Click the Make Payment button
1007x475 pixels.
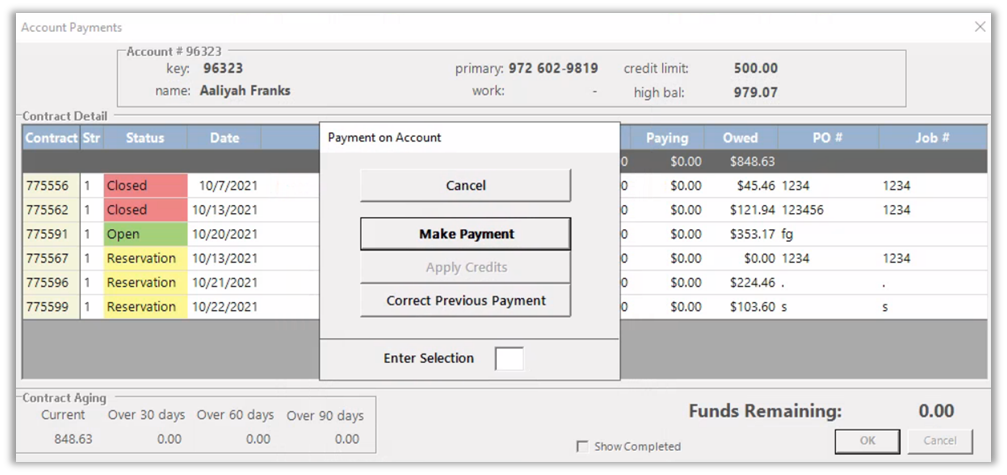click(x=465, y=234)
